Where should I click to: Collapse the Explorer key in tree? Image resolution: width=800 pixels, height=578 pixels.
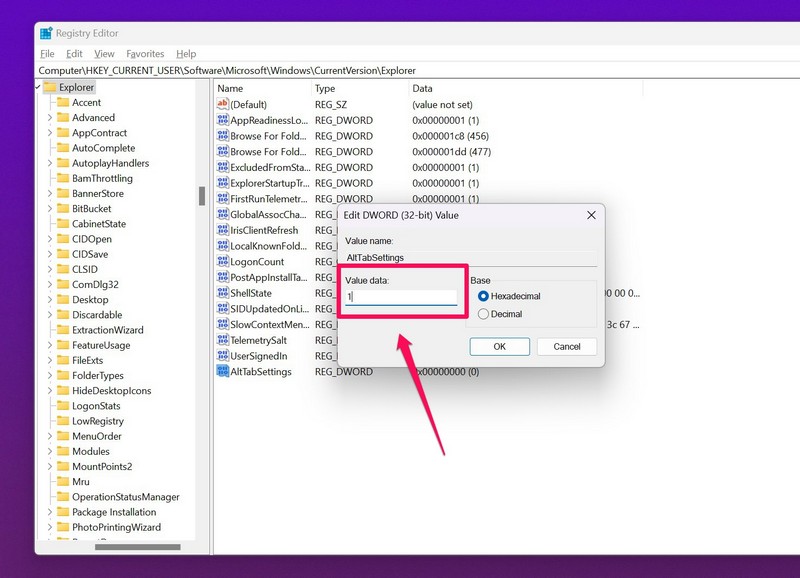click(x=39, y=87)
